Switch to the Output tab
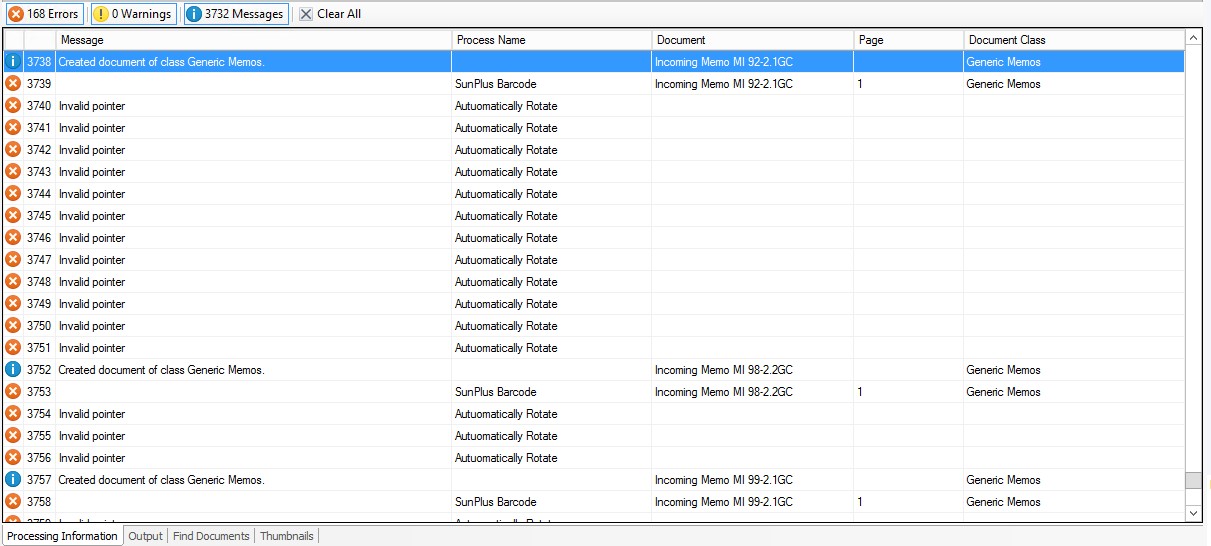The image size is (1211, 546). [145, 536]
